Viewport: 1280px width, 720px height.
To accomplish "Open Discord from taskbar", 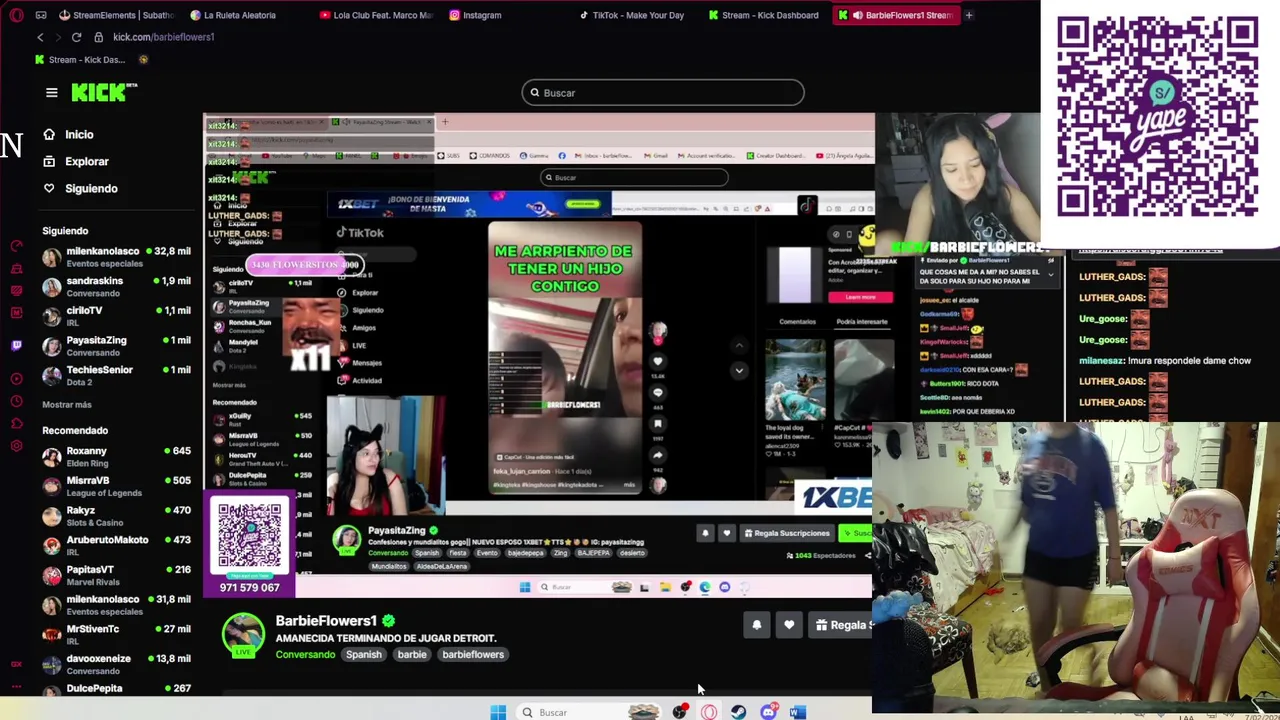I will tap(768, 712).
